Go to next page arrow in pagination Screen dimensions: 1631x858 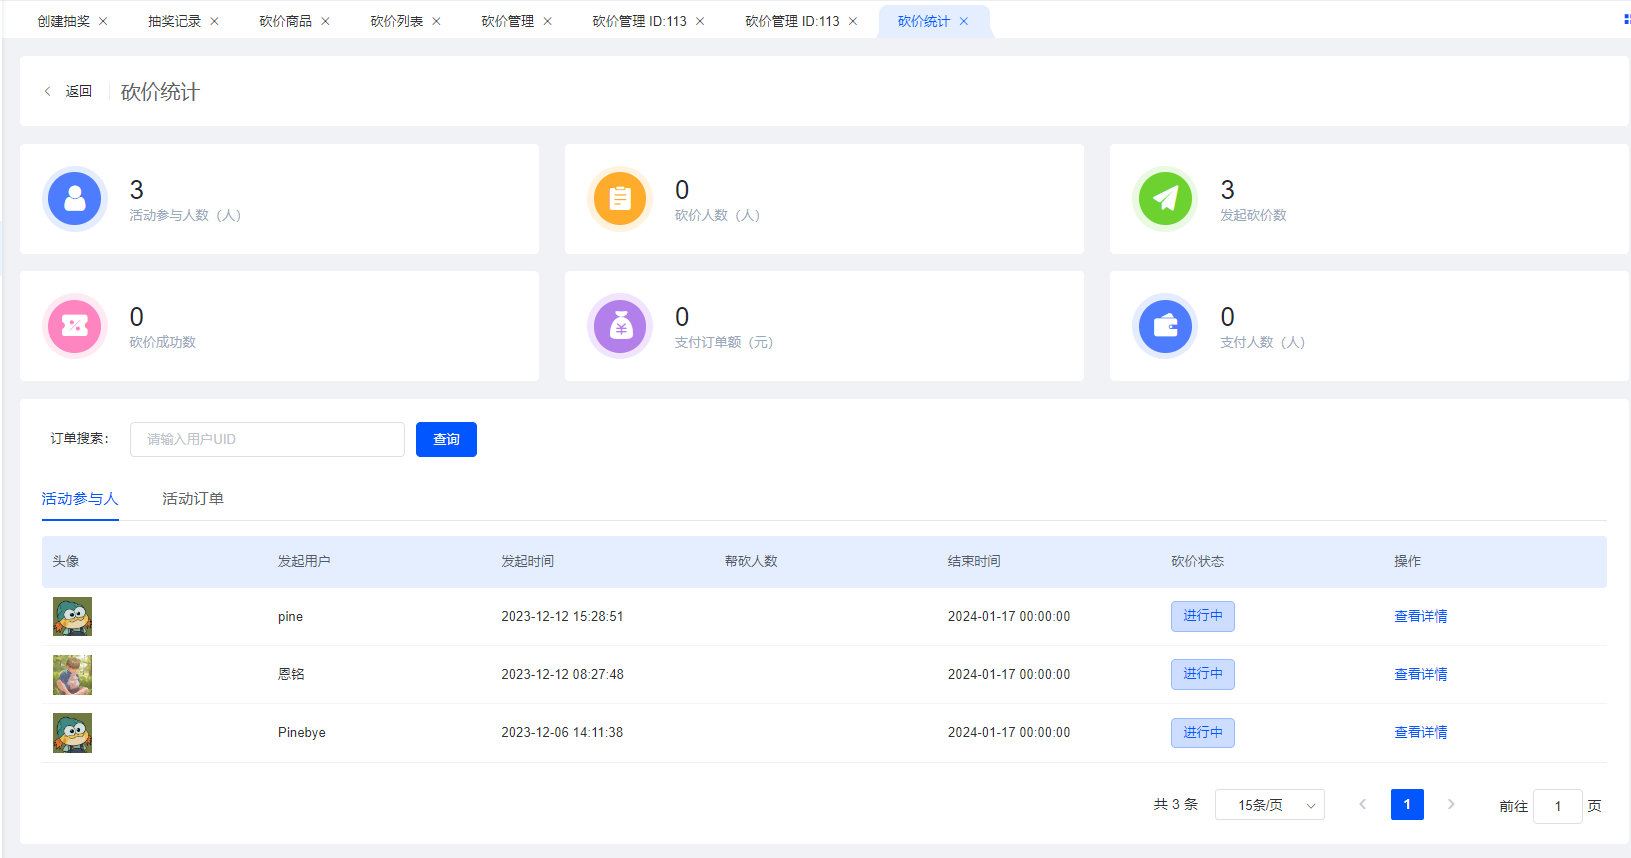click(1451, 804)
